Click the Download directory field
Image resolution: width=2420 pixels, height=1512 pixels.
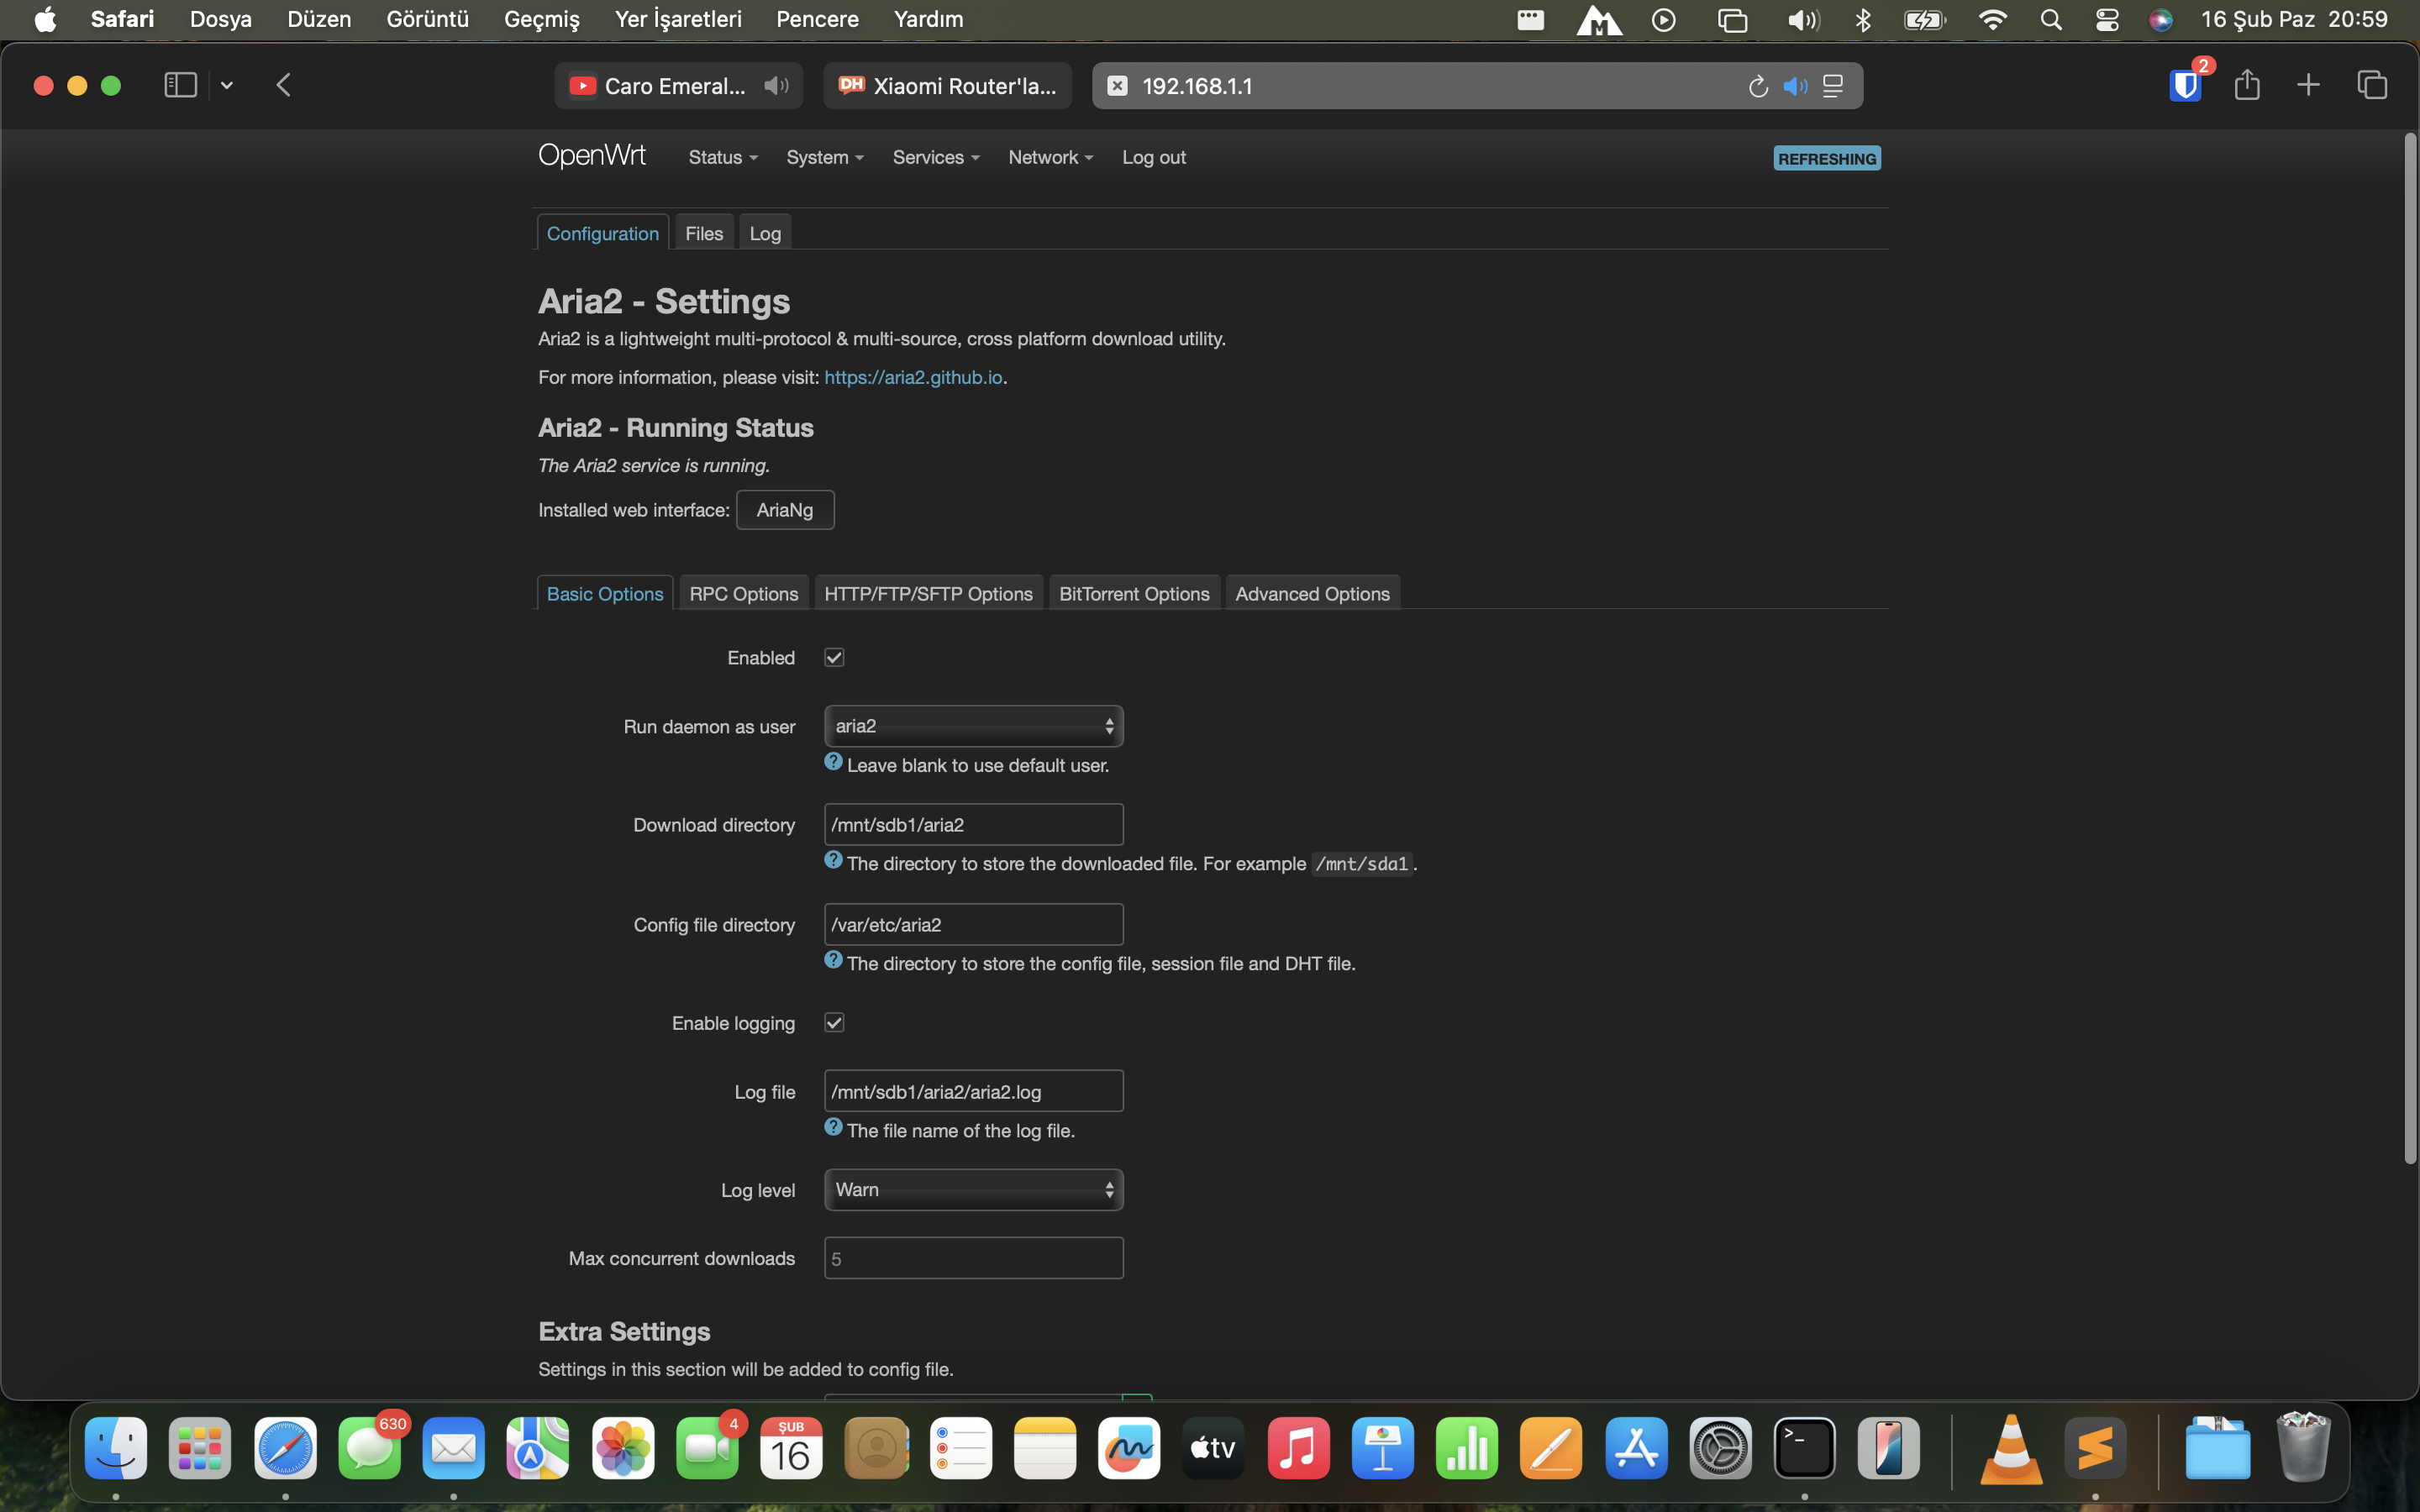(x=973, y=825)
